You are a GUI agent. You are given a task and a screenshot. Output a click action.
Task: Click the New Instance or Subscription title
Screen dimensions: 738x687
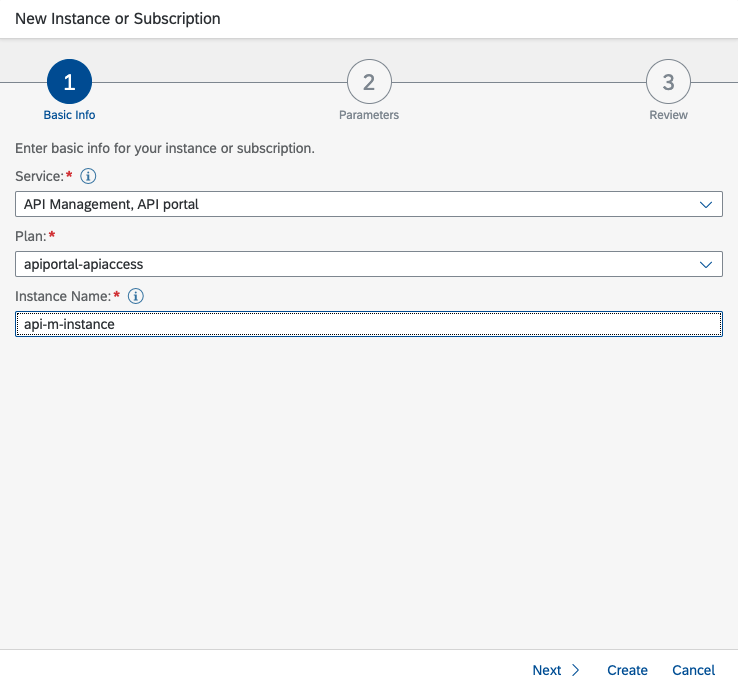click(118, 19)
